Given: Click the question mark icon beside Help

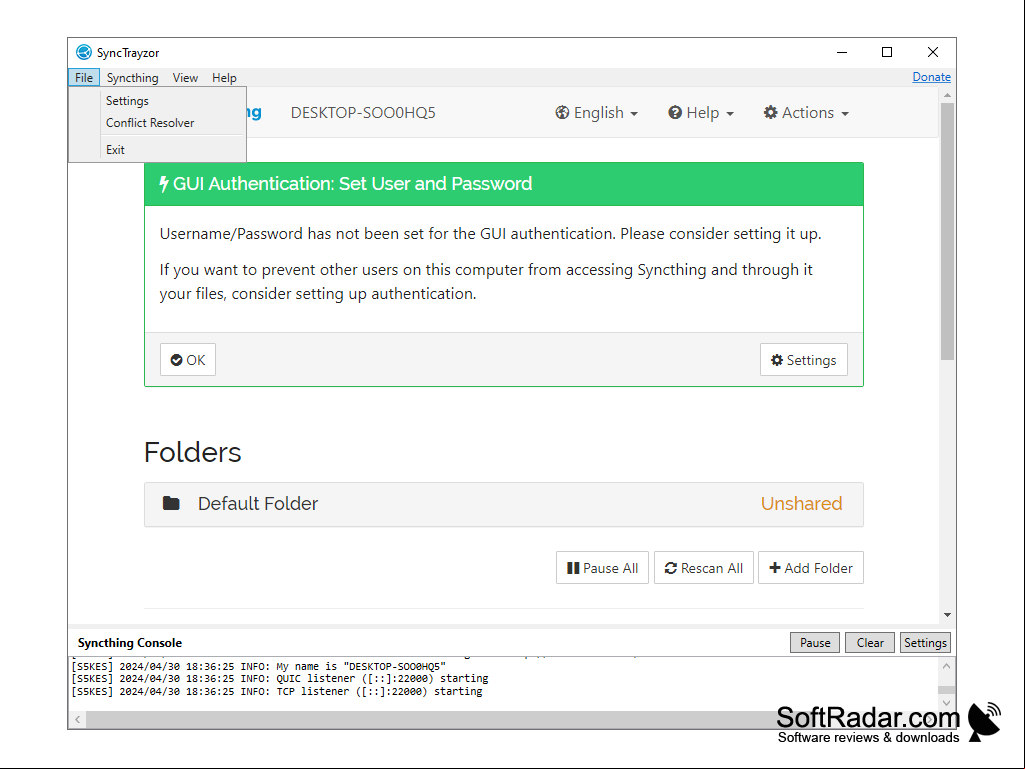Looking at the screenshot, I should click(x=675, y=112).
